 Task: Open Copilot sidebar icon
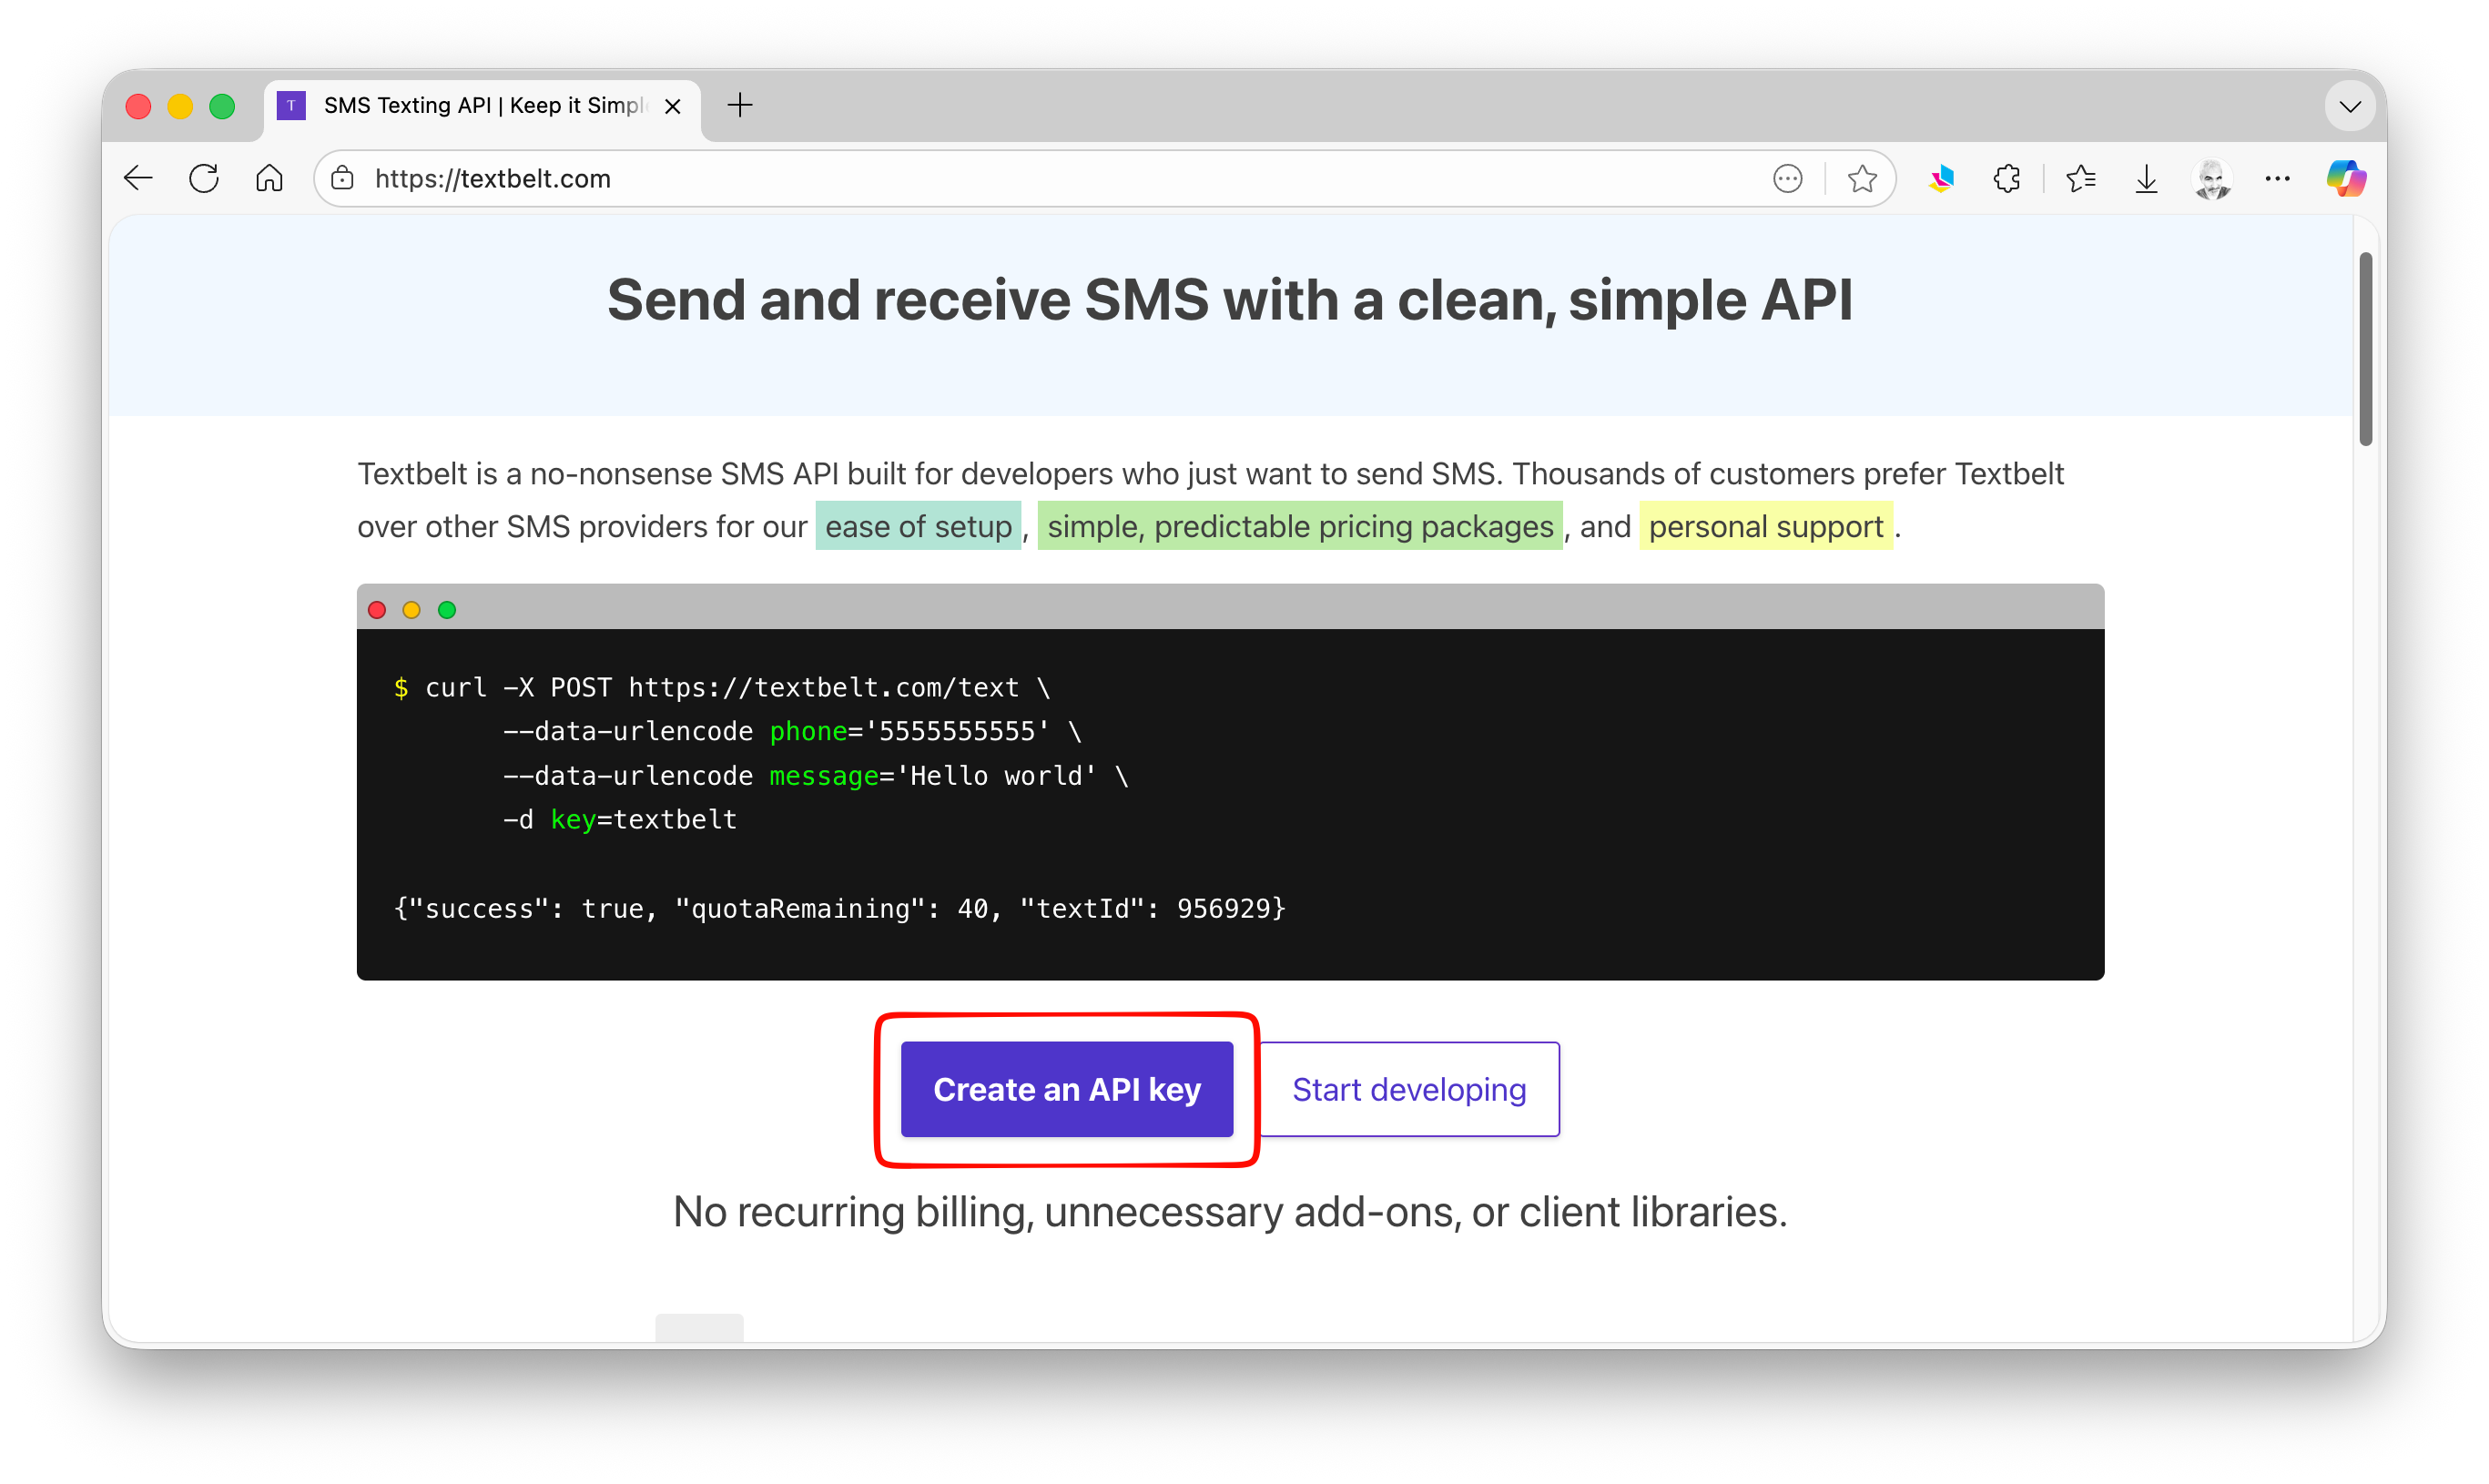coord(2345,179)
